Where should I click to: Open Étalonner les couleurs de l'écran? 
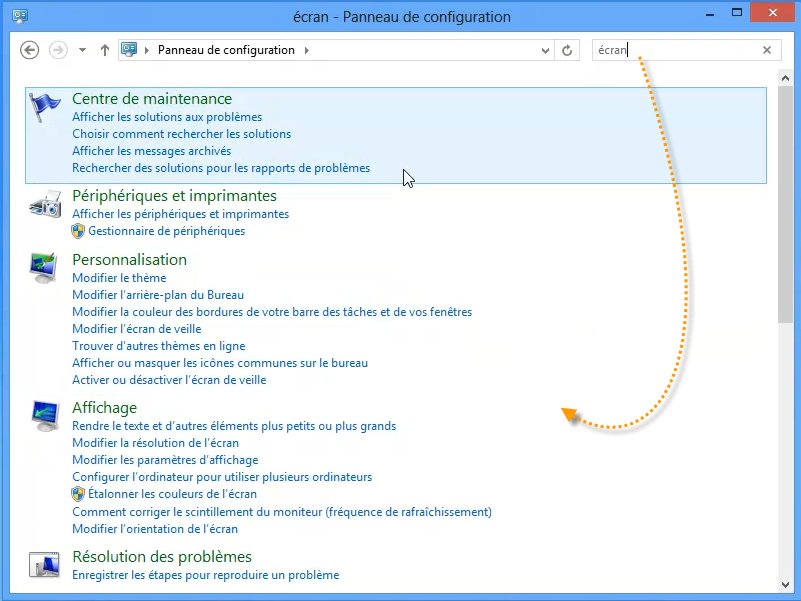click(x=172, y=494)
